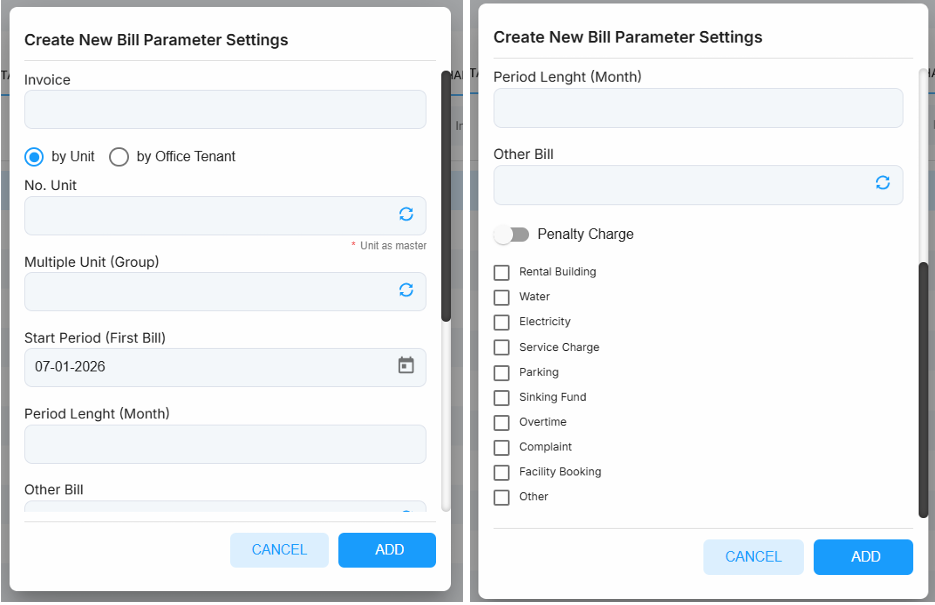Tick the Service Charge checkbox
This screenshot has height=605, width=935.
[501, 348]
